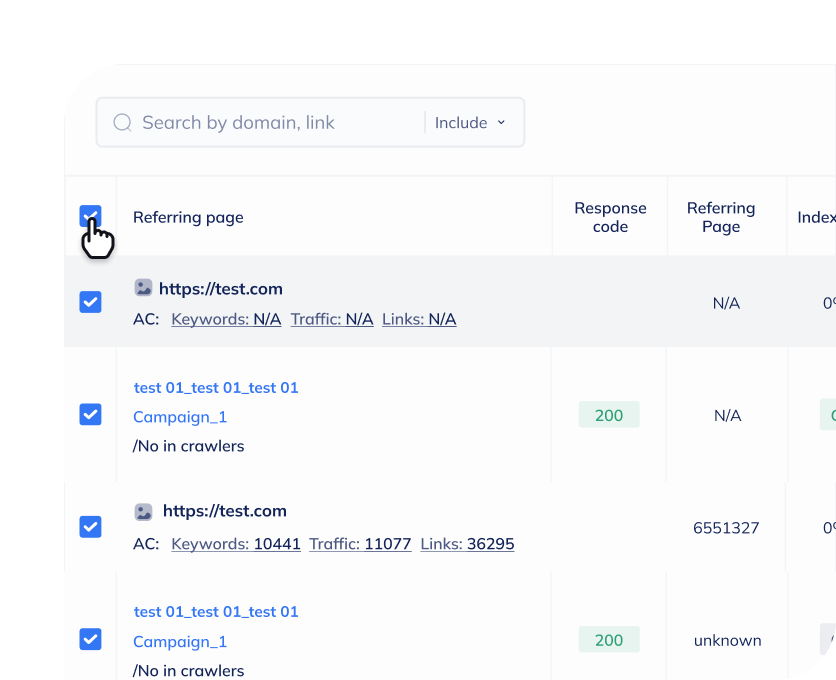Screen dimensions: 836x680
Task: Open the Keywords: N/A link
Action: (x=226, y=319)
